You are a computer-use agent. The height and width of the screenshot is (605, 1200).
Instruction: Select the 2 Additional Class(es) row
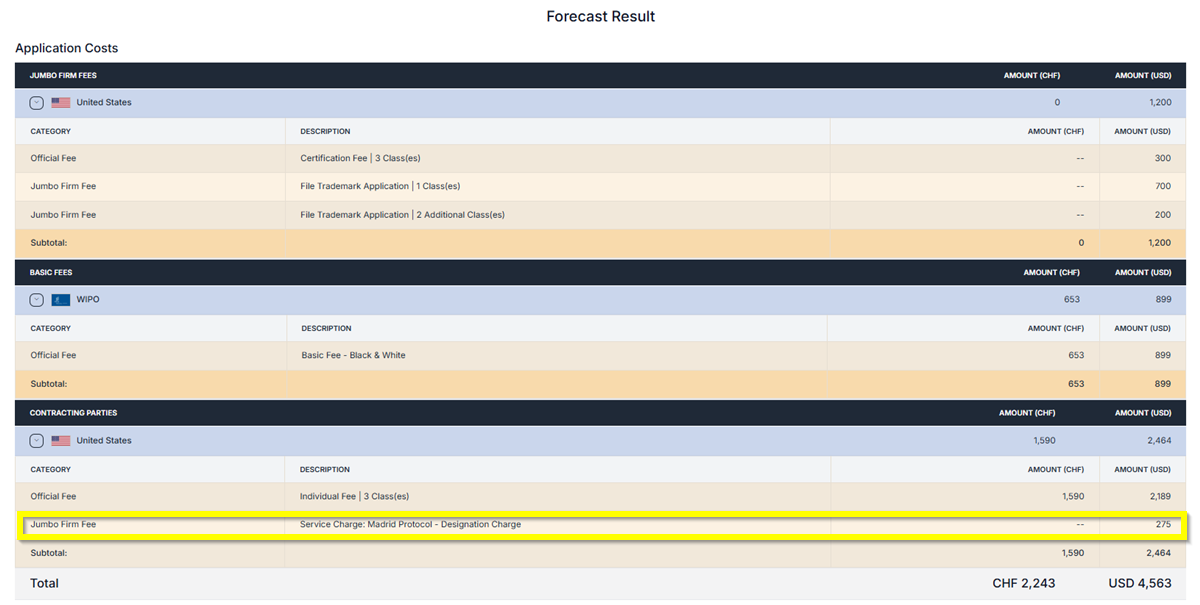402,215
